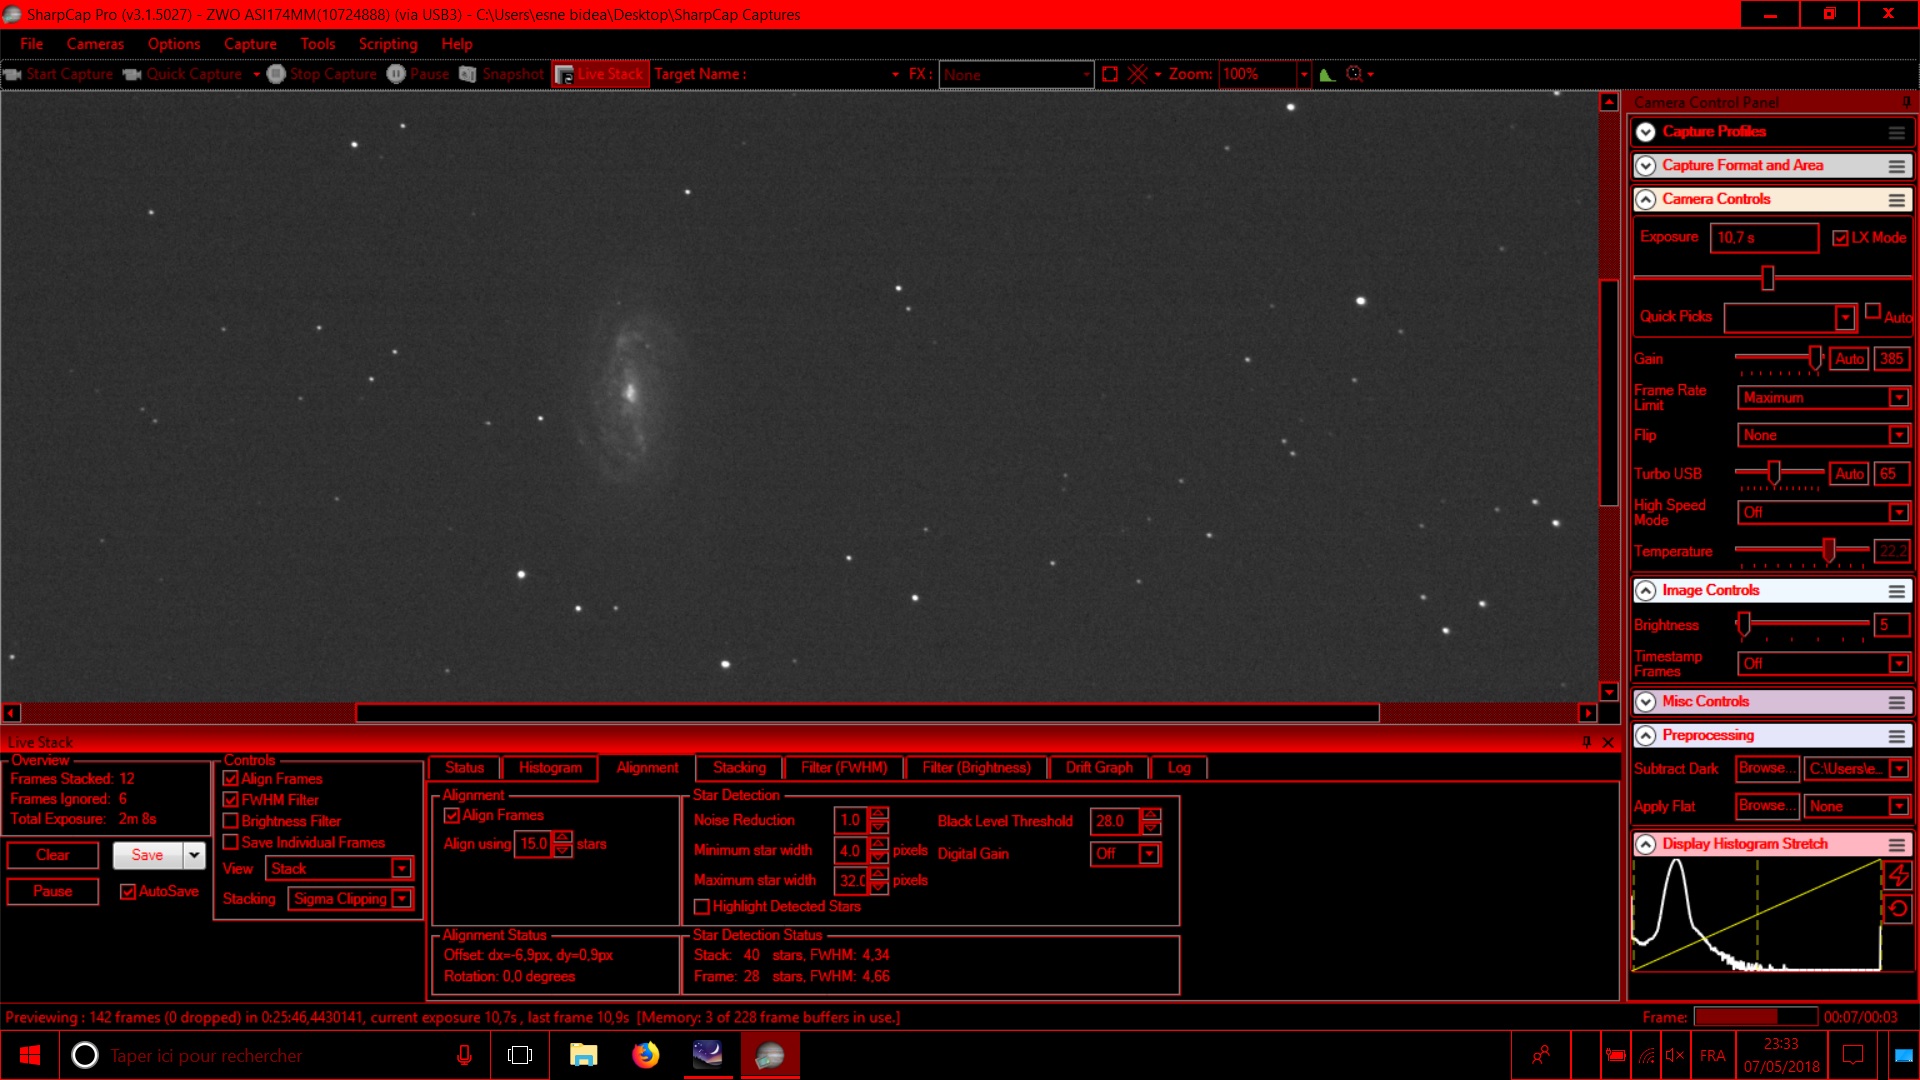Image resolution: width=1920 pixels, height=1080 pixels.
Task: Click the selection area square icon
Action: click(x=1109, y=74)
